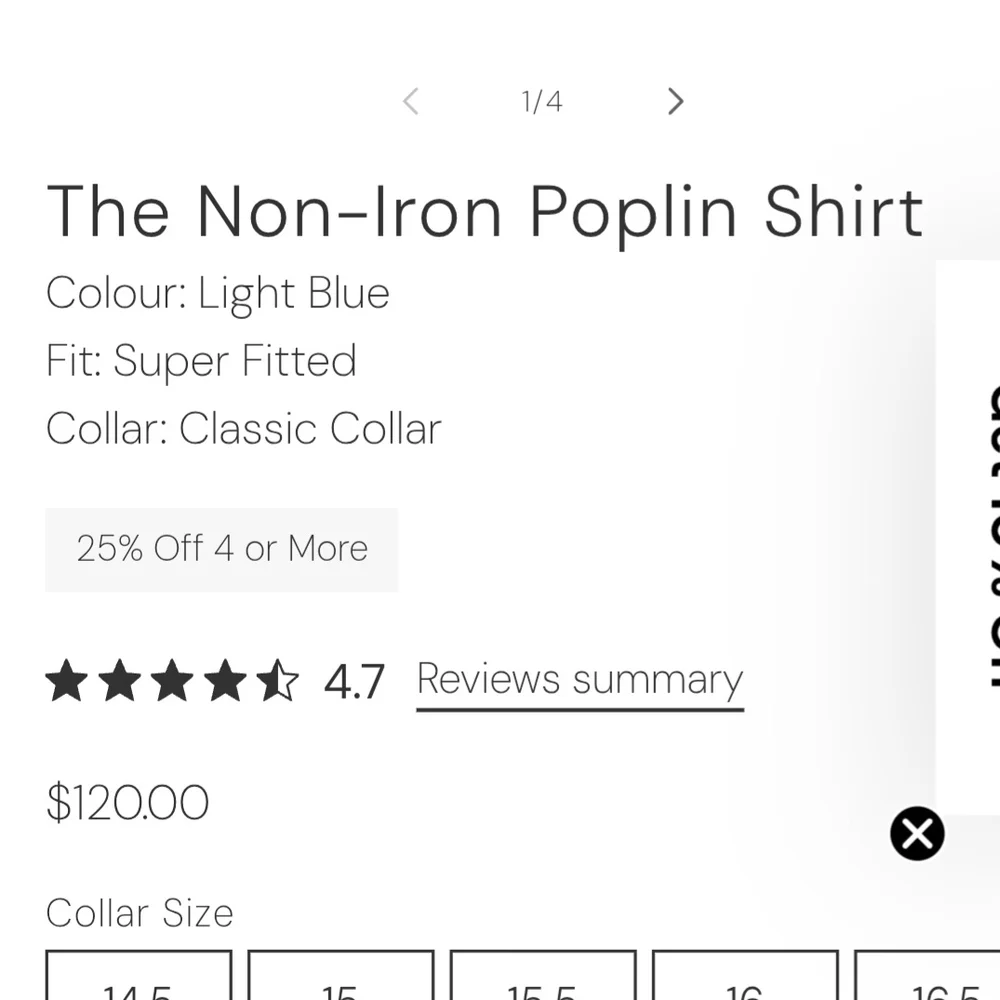This screenshot has width=1000, height=1000.
Task: Open the Reviews summary link
Action: 580,680
